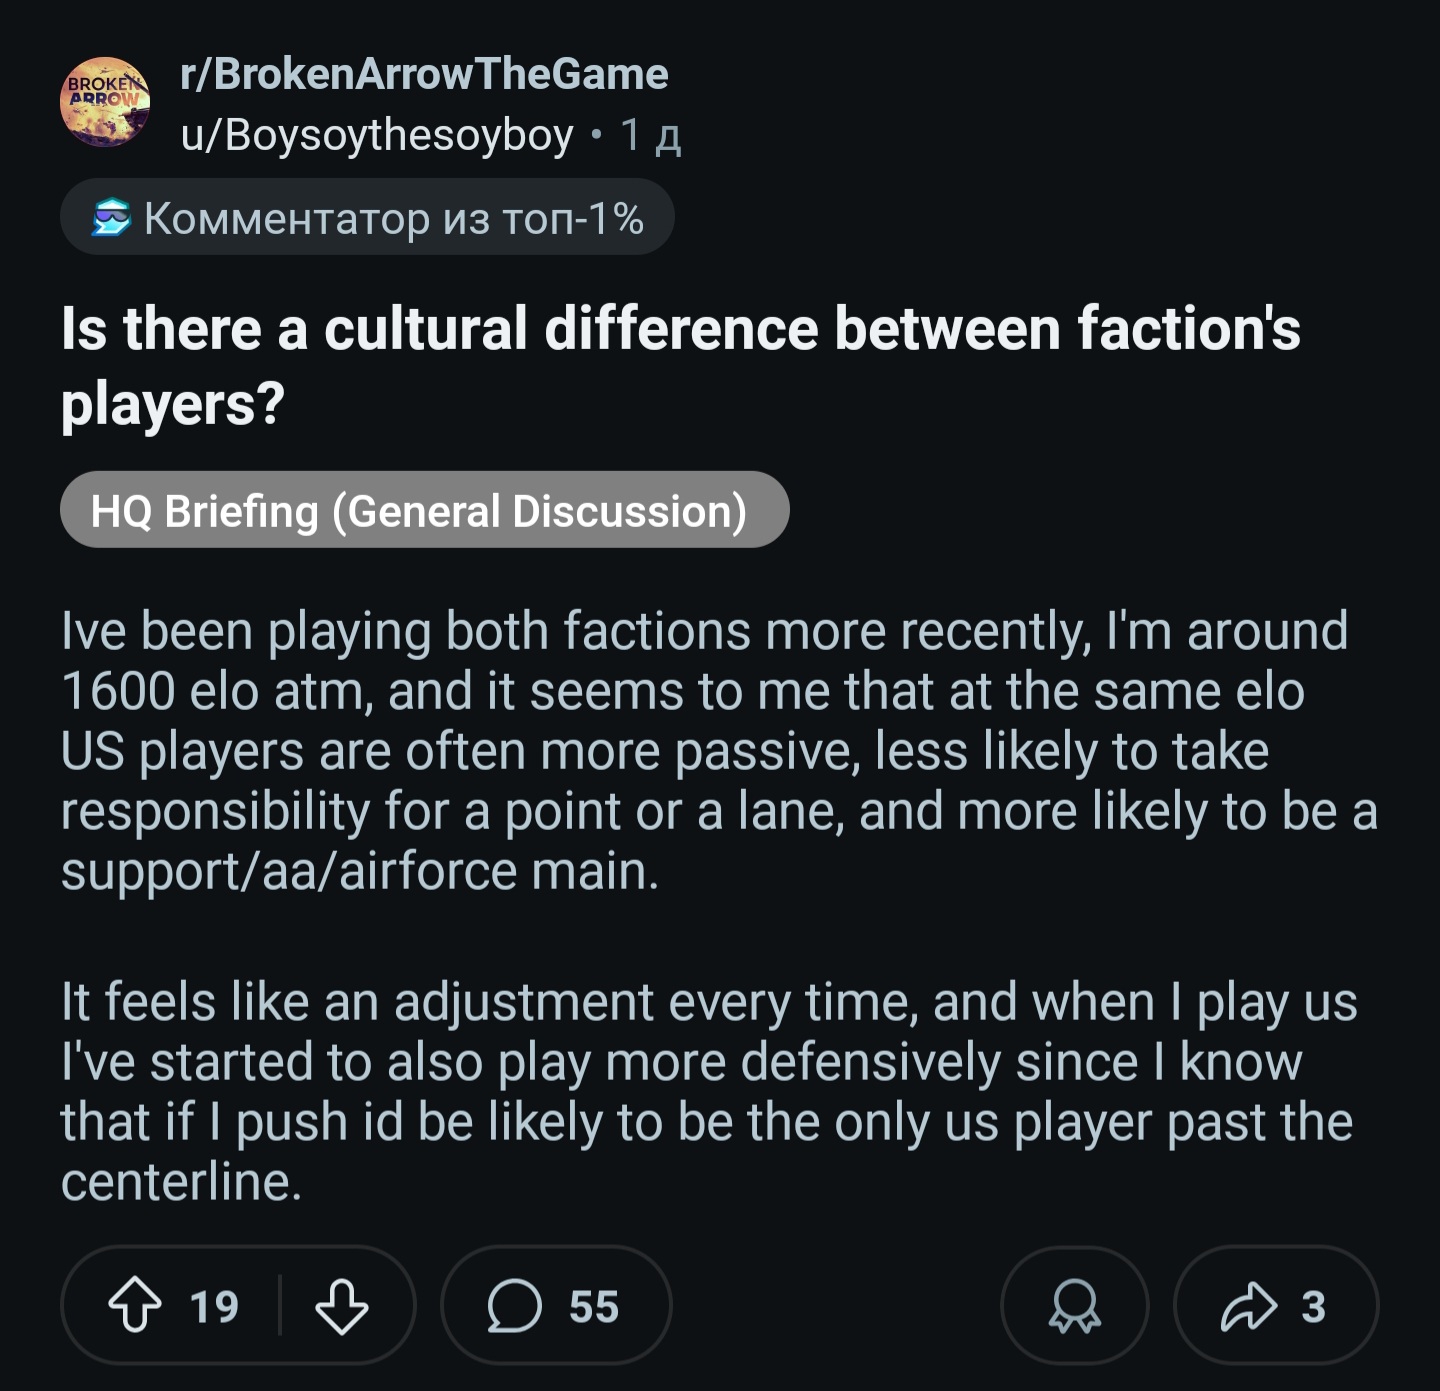Open the Broken Arrow subreddit avatar
The height and width of the screenshot is (1391, 1440).
click(105, 102)
